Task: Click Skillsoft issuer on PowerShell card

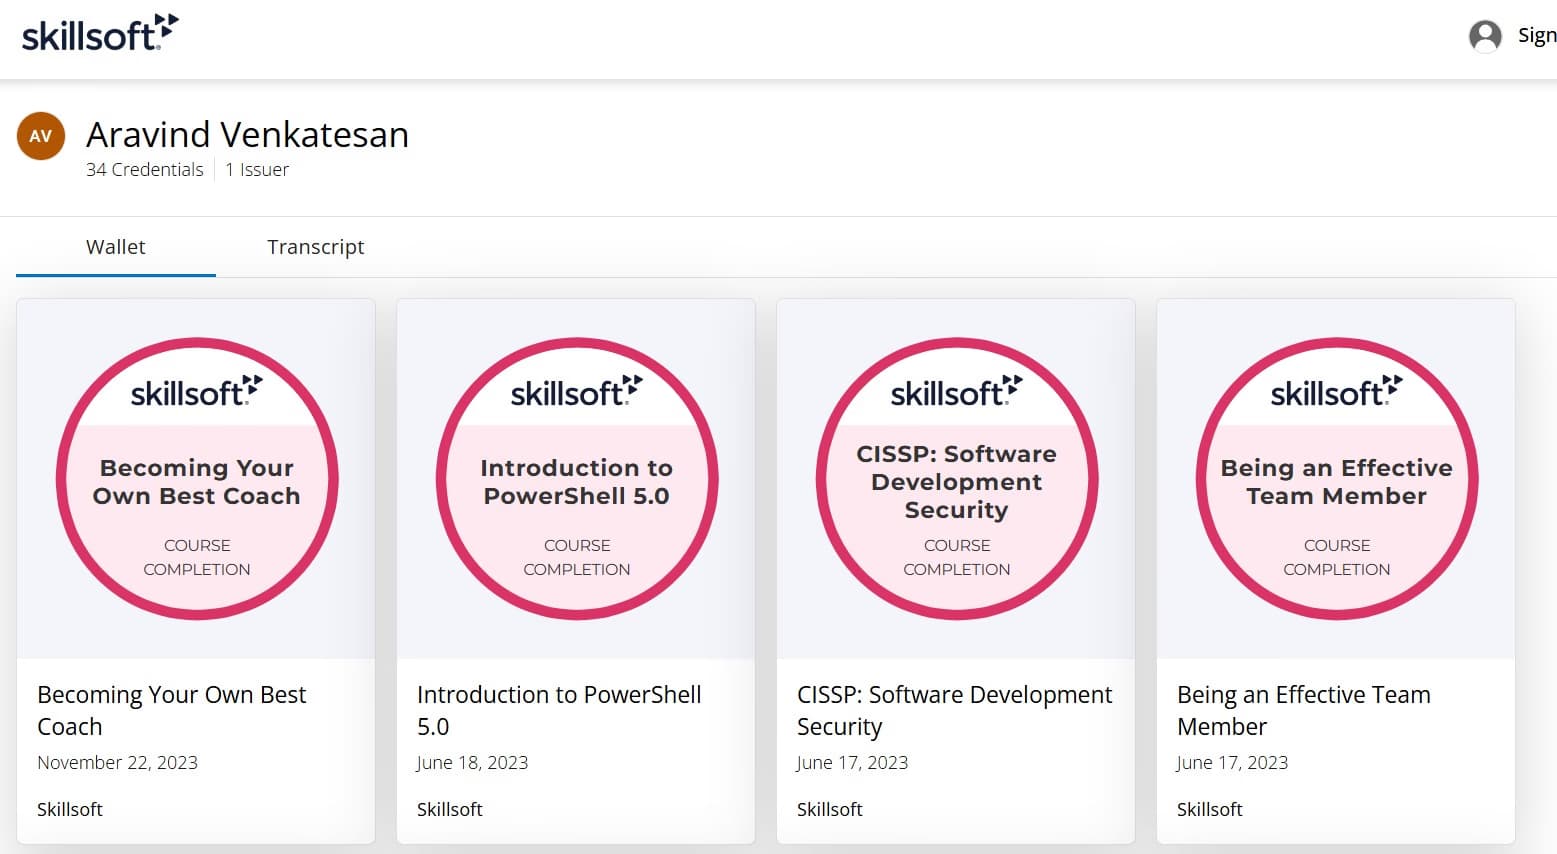Action: [x=450, y=810]
